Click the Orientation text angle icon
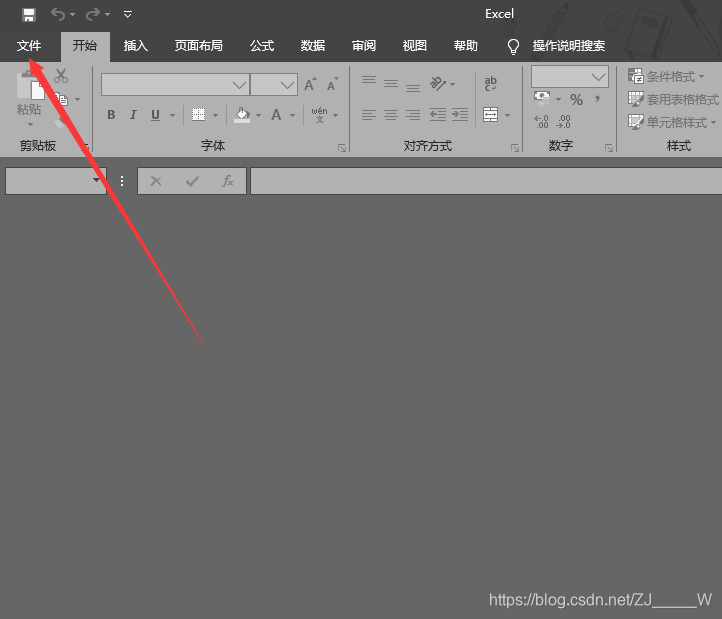The image size is (722, 619). click(438, 83)
